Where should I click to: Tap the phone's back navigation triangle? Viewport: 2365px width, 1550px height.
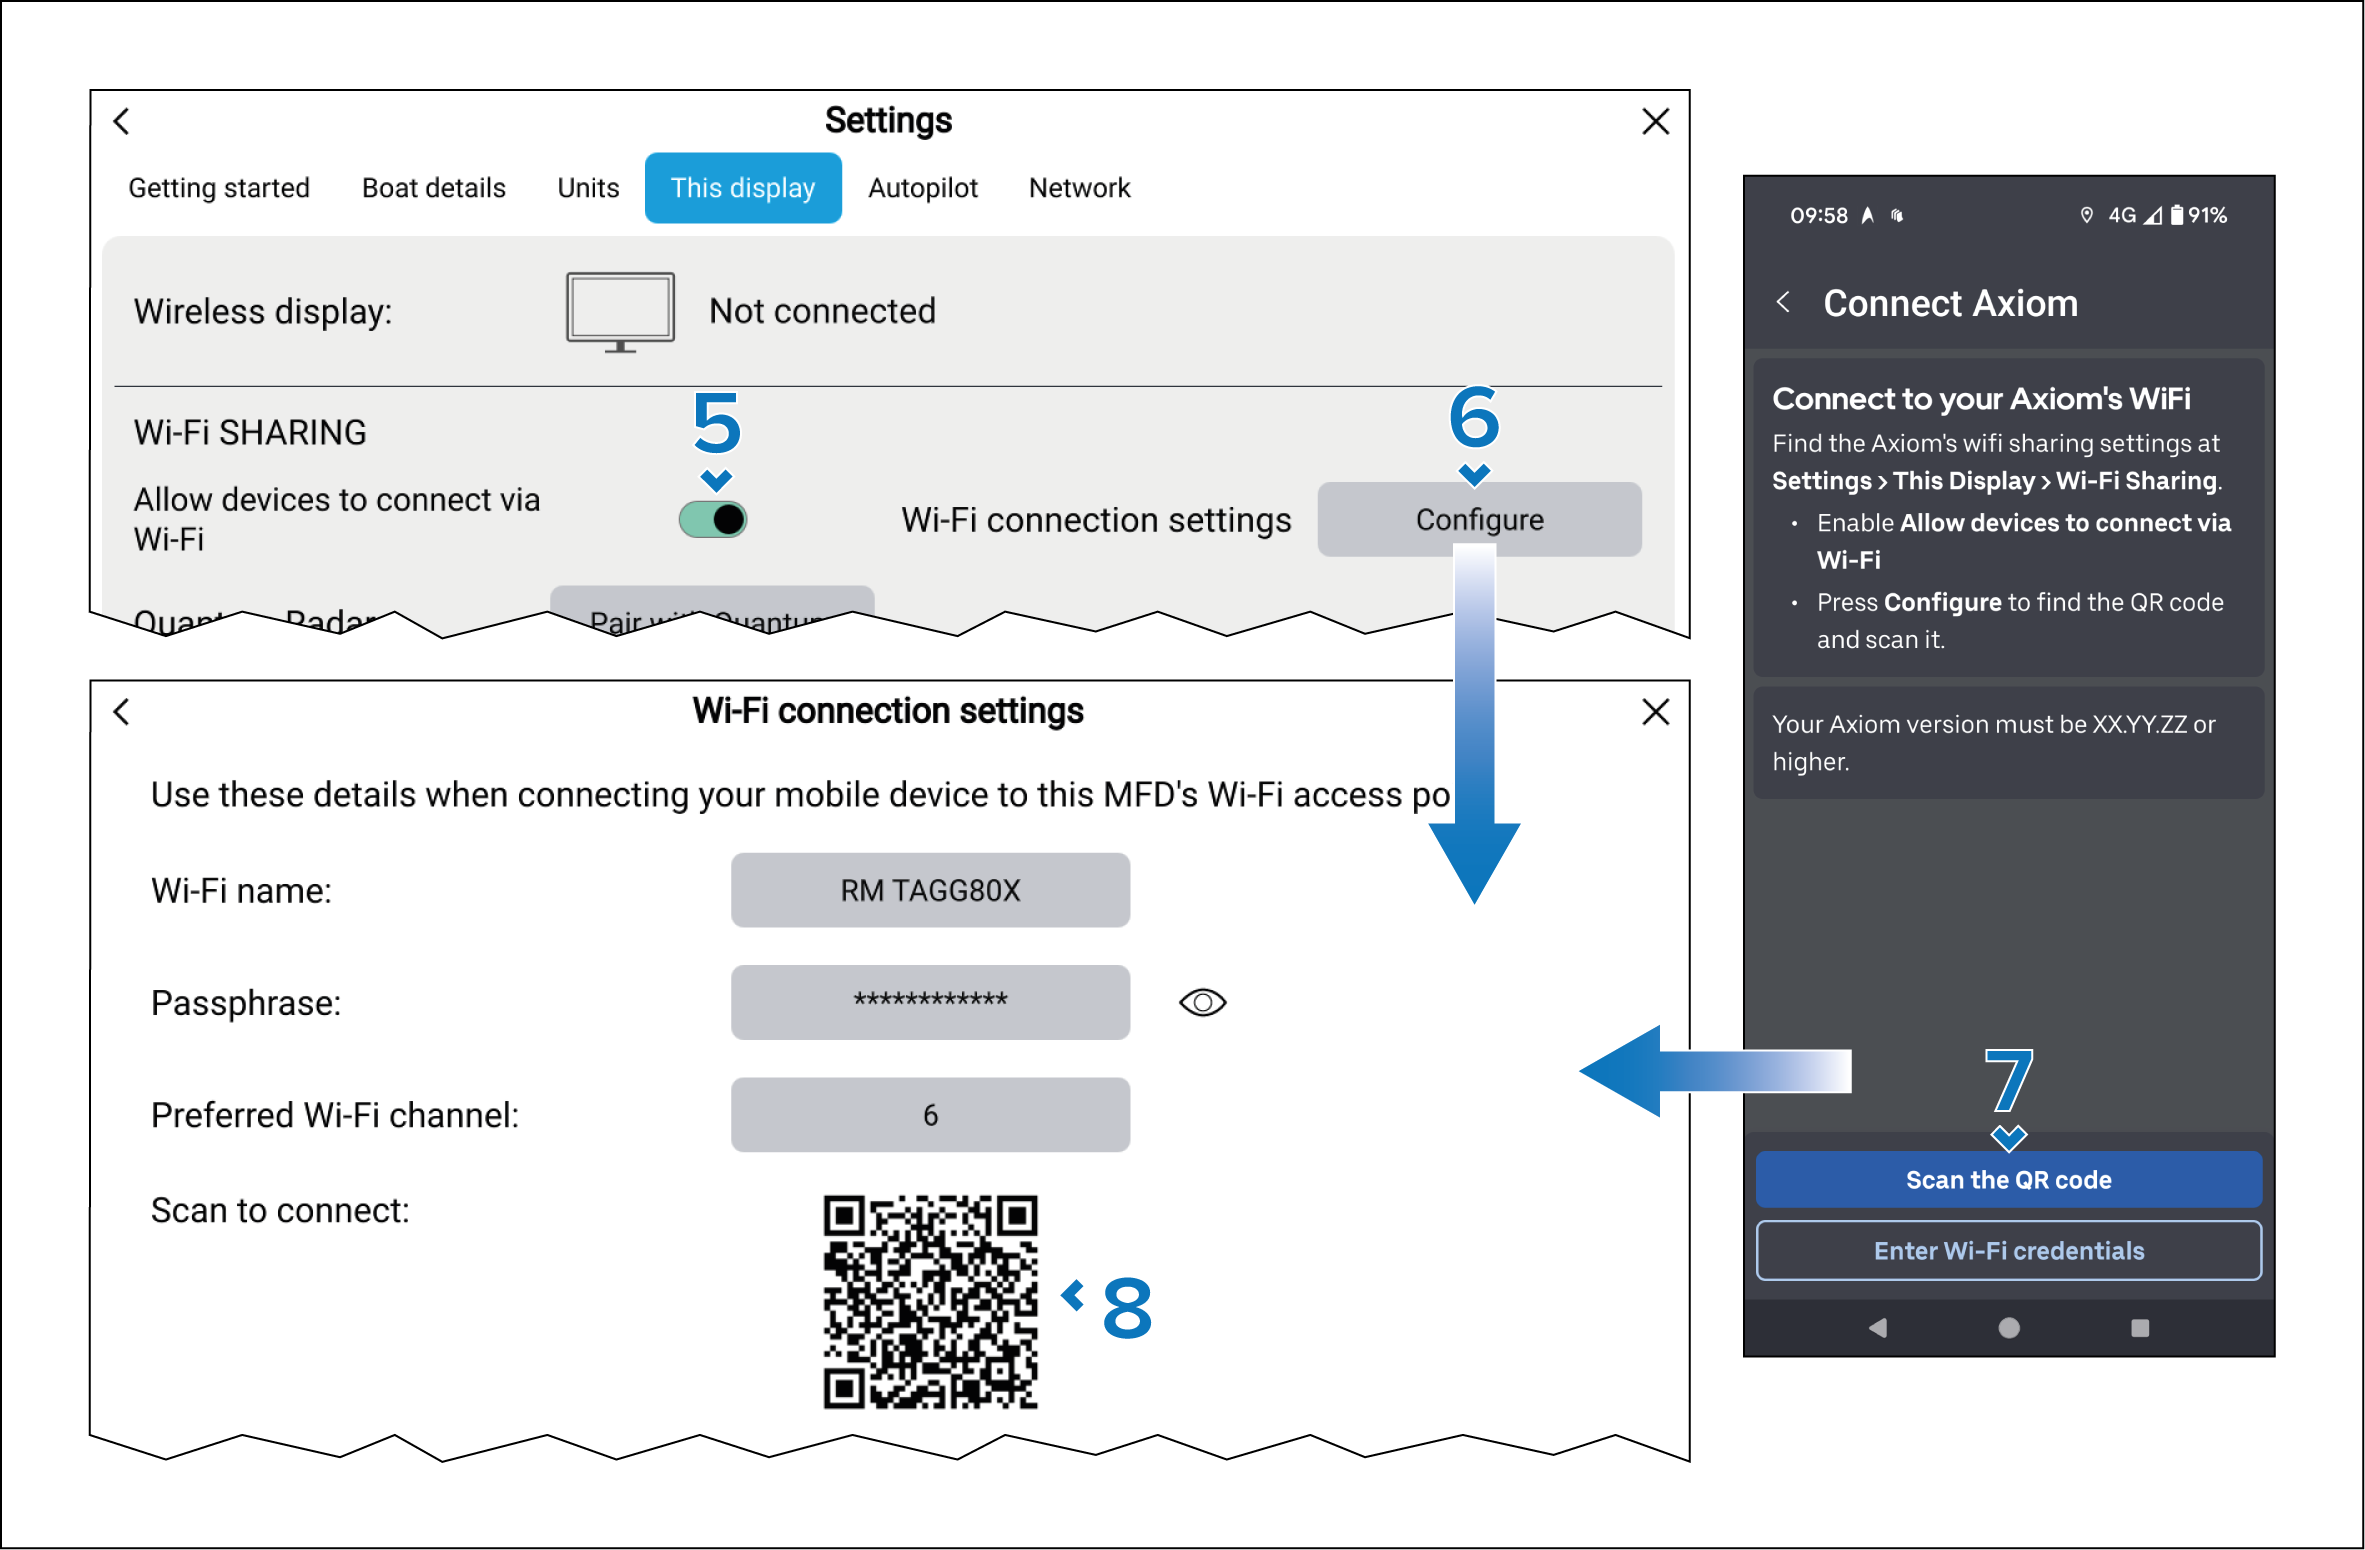tap(1878, 1327)
